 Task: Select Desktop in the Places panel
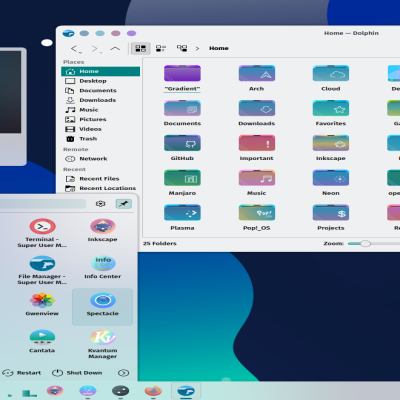click(x=100, y=81)
